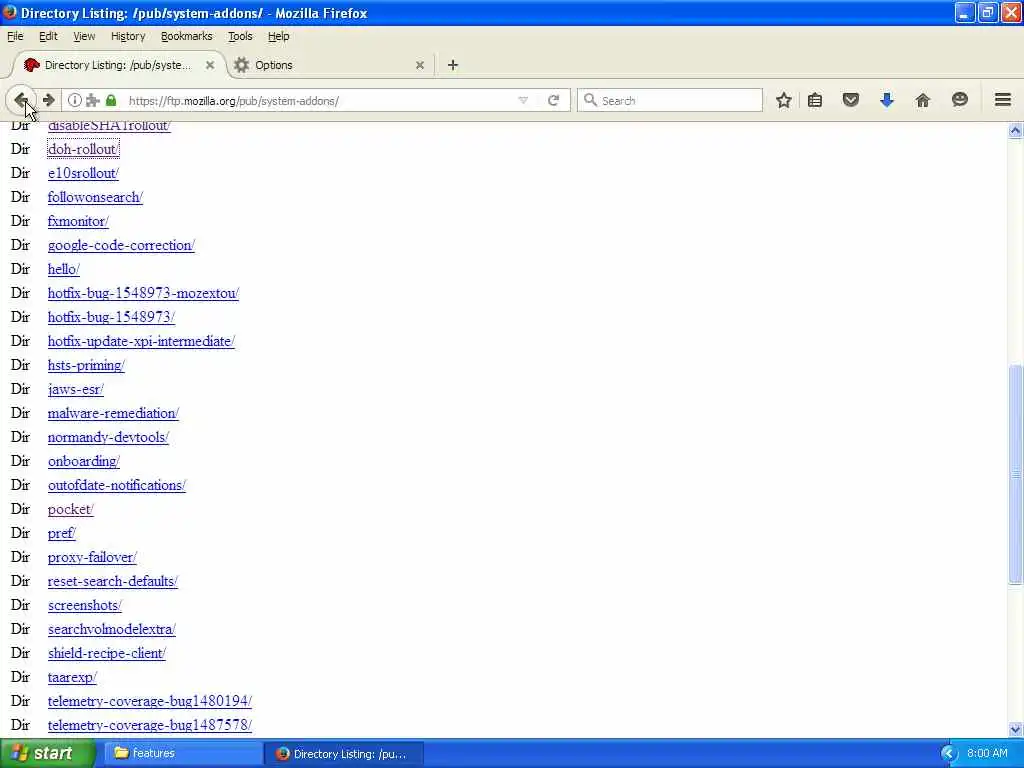Viewport: 1024px width, 768px height.
Task: Open the File menu
Action: 15,37
